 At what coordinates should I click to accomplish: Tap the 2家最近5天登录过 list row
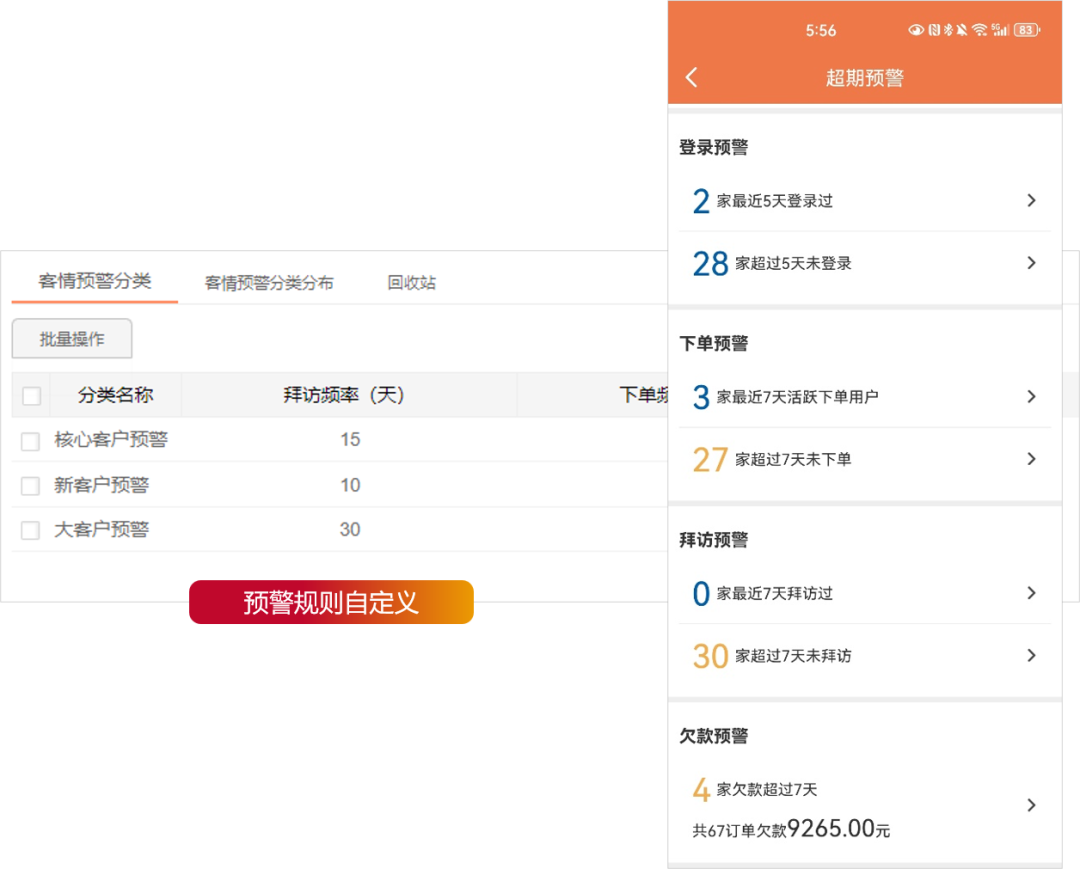point(865,200)
